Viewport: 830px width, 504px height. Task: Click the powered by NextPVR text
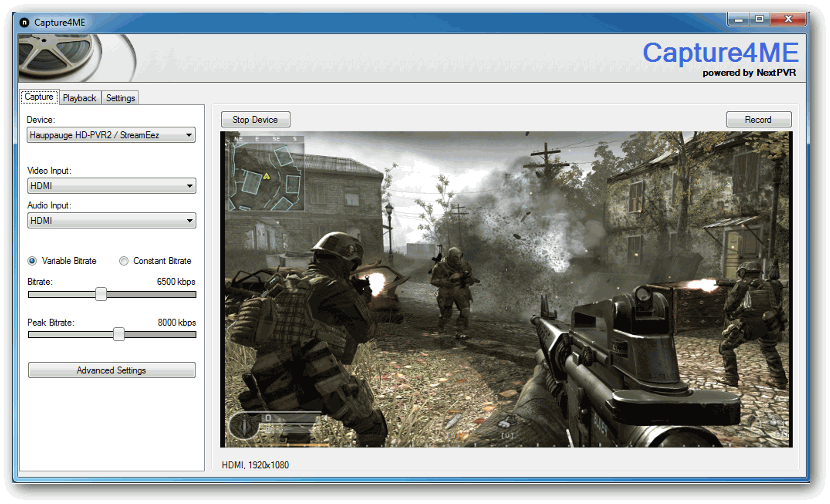pos(749,73)
